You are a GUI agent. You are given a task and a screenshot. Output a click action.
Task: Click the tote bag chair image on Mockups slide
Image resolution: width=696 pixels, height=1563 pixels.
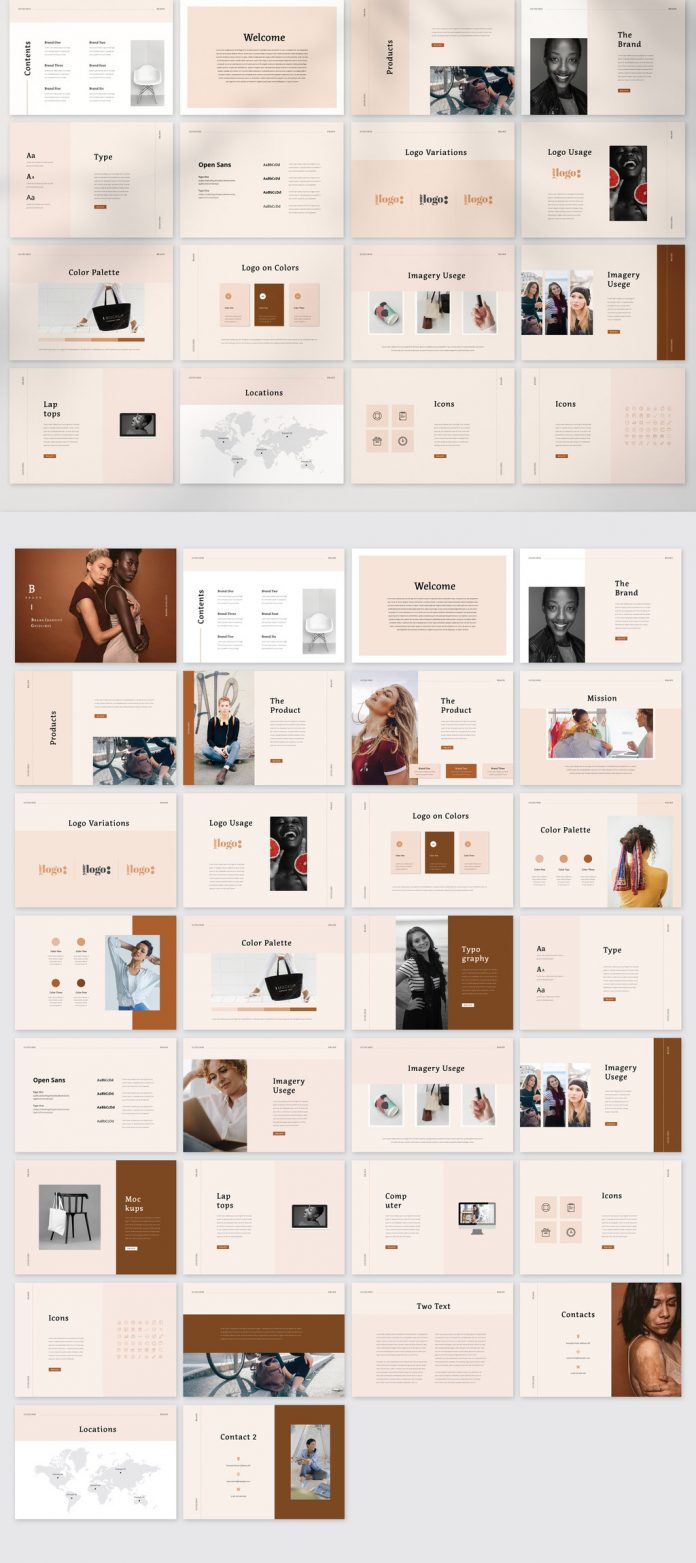pyautogui.click(x=70, y=1216)
